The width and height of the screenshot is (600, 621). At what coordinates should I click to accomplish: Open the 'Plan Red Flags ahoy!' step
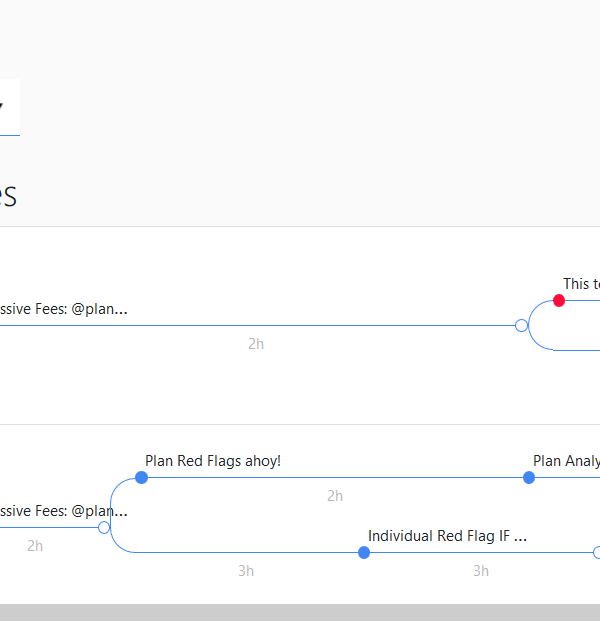pyautogui.click(x=213, y=461)
